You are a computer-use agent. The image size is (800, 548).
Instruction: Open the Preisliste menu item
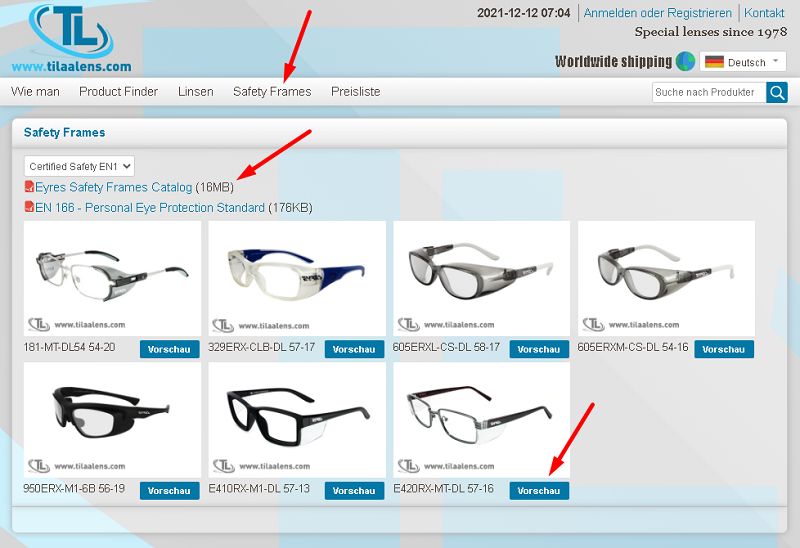pos(356,91)
